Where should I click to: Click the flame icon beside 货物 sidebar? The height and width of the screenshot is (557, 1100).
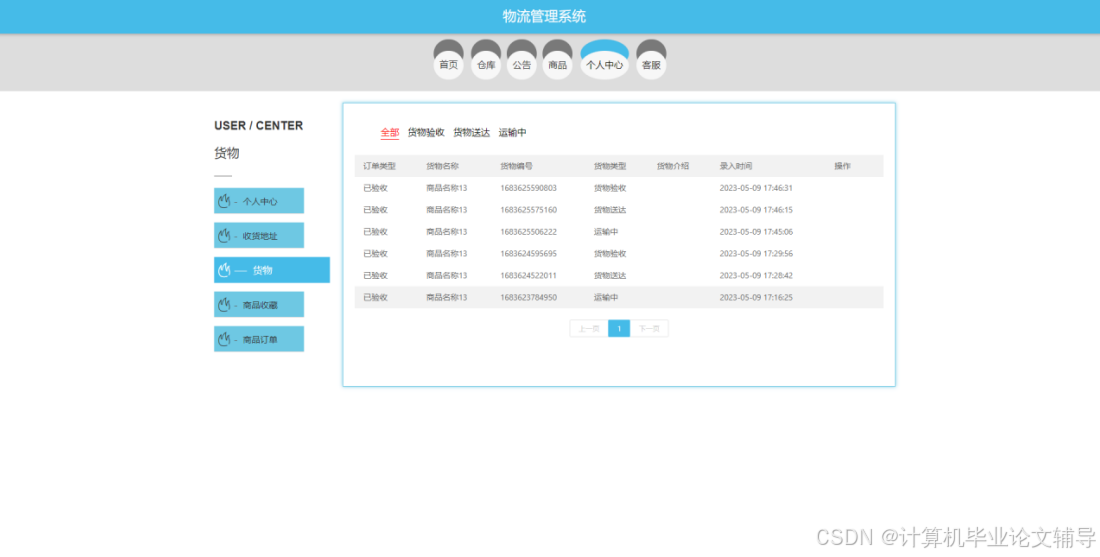click(x=224, y=269)
